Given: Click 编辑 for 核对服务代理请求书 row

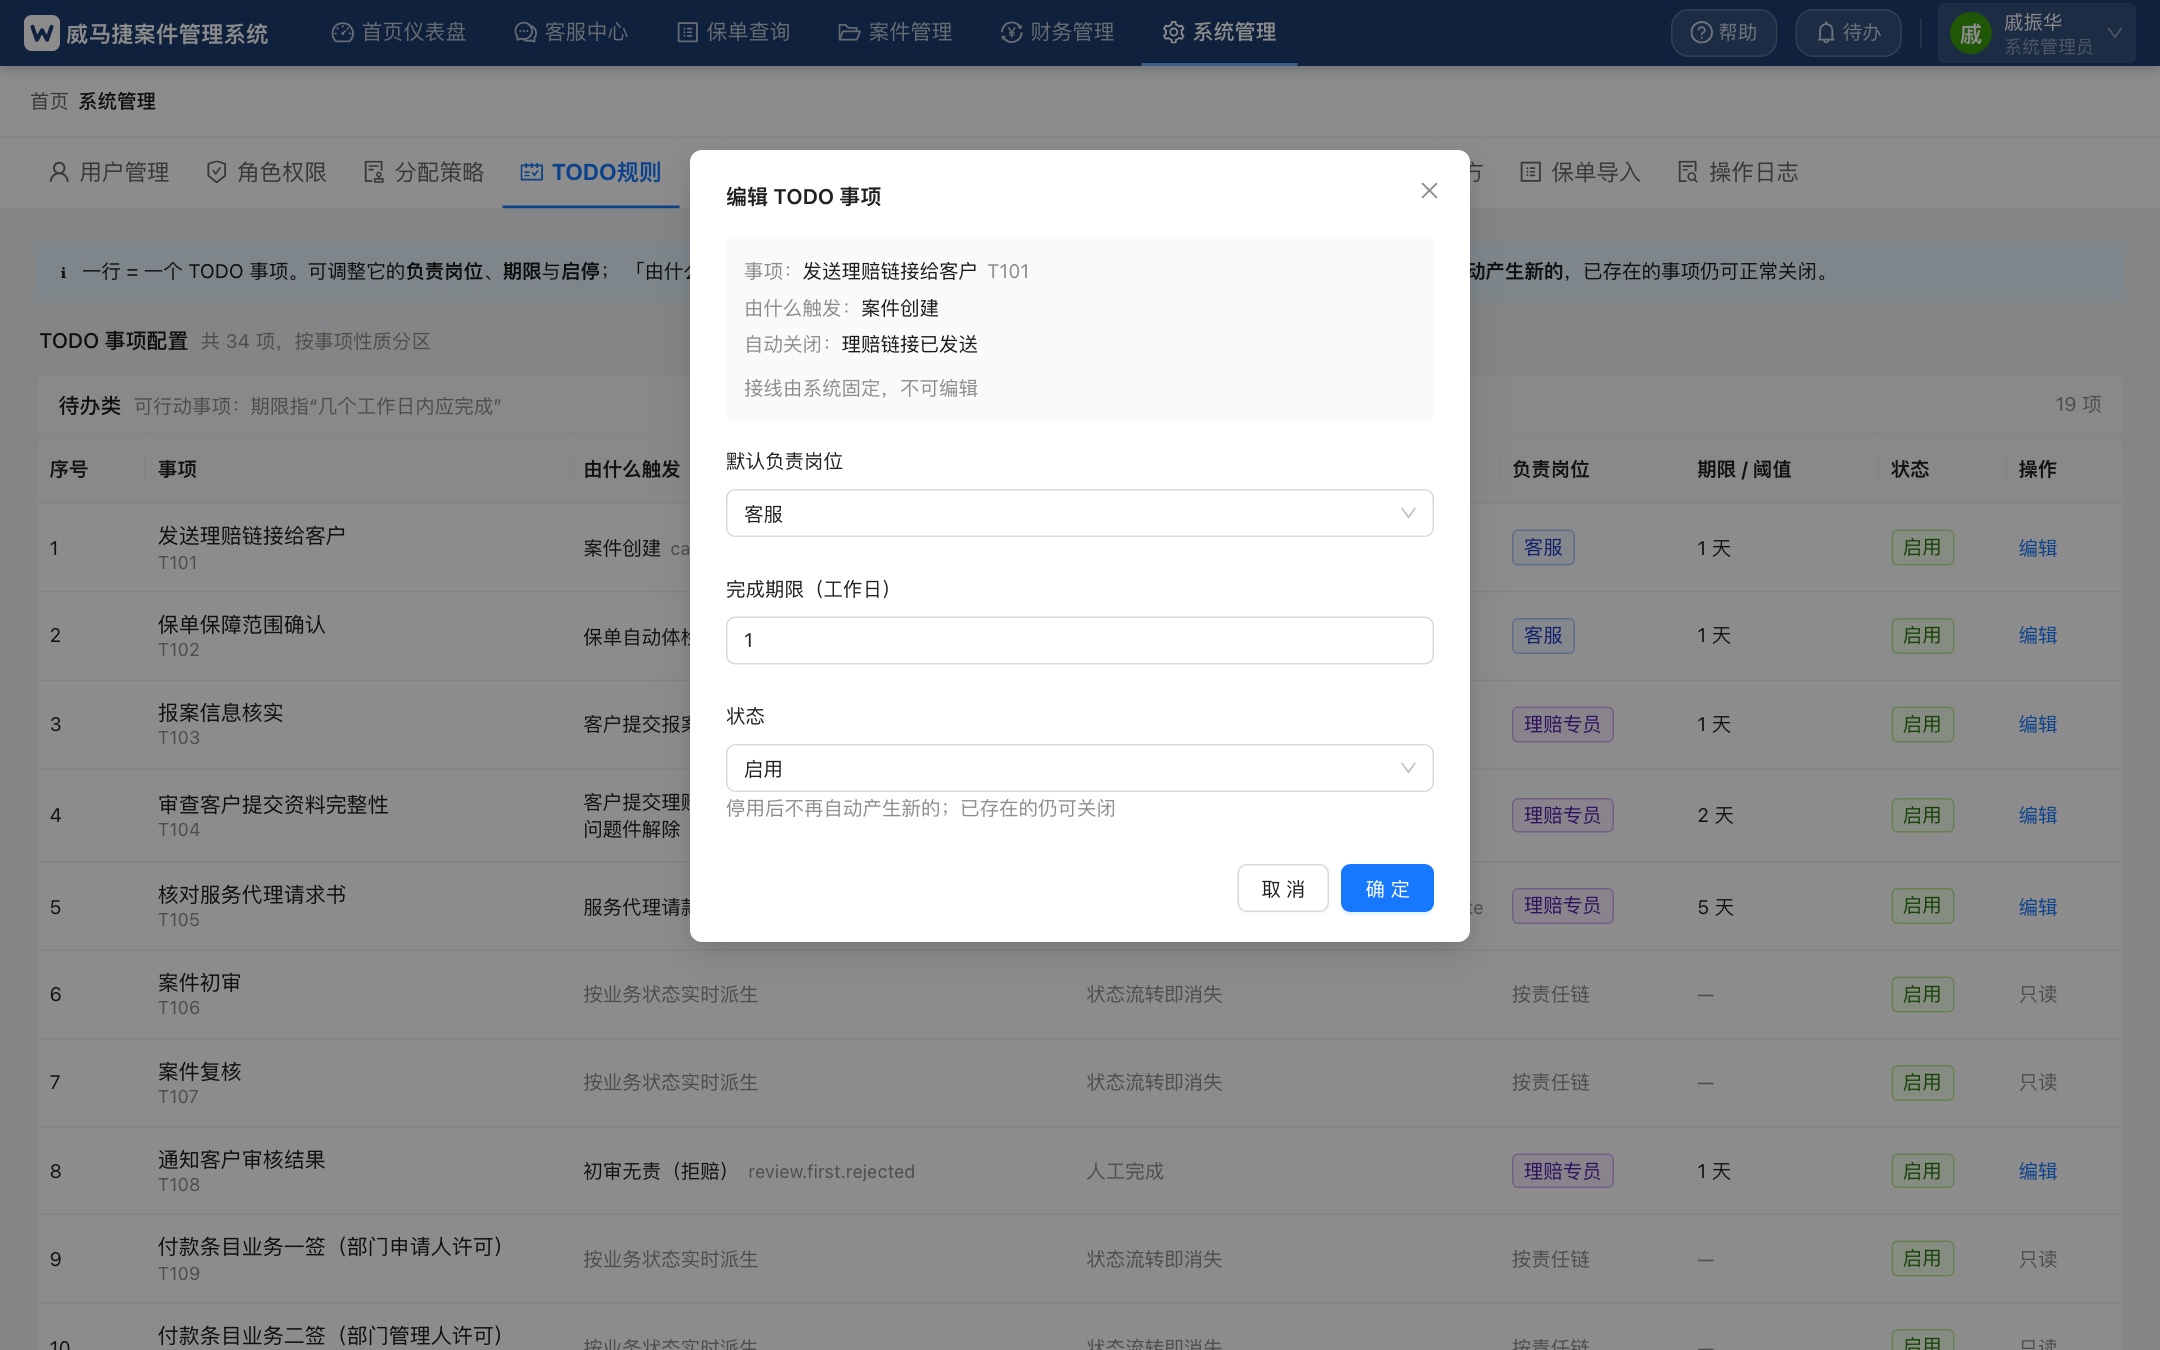Looking at the screenshot, I should click(x=2037, y=907).
